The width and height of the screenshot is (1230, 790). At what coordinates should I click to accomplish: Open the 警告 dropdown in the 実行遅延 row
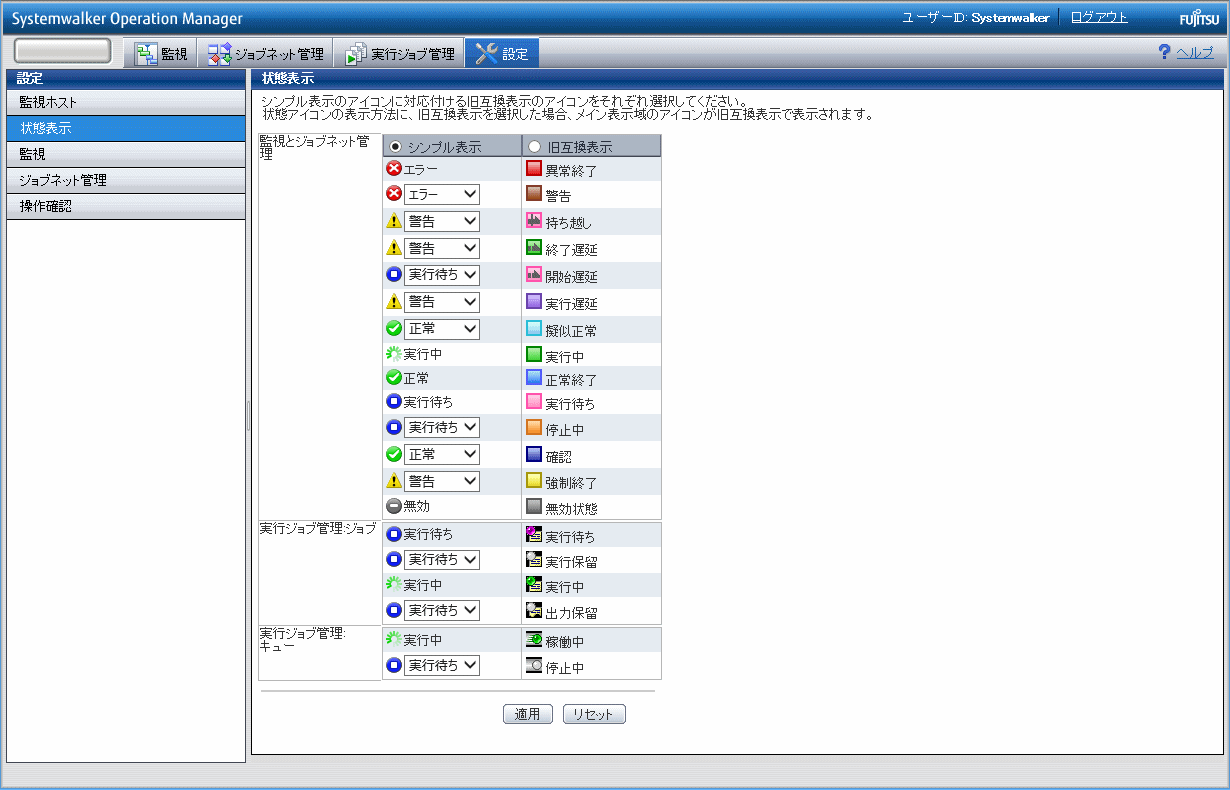coord(442,301)
